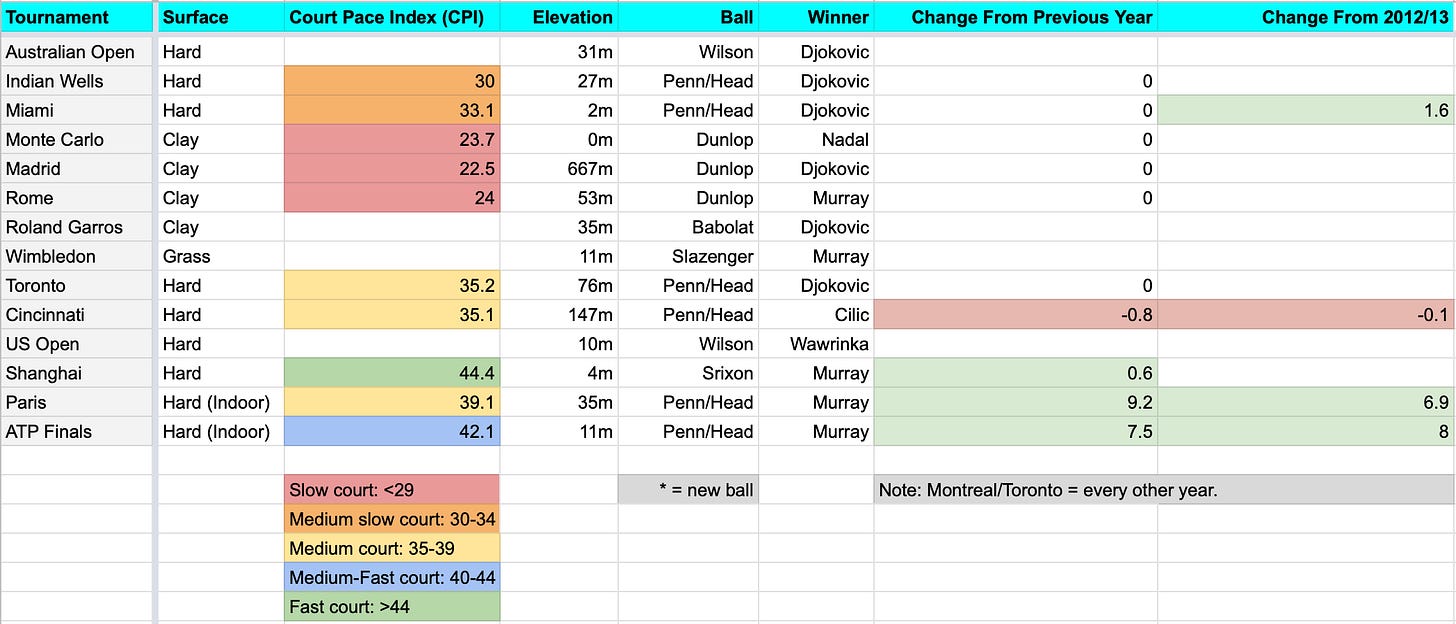Select the CPI value 30 cell
The height and width of the screenshot is (624, 1456).
click(392, 81)
